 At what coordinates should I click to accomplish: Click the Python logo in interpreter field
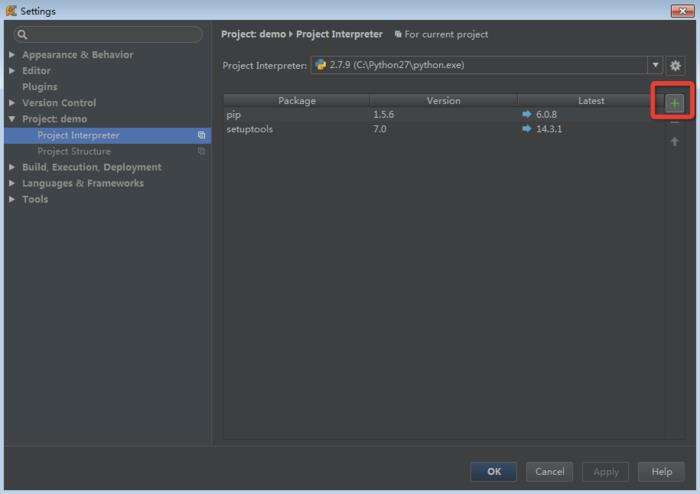pyautogui.click(x=321, y=65)
